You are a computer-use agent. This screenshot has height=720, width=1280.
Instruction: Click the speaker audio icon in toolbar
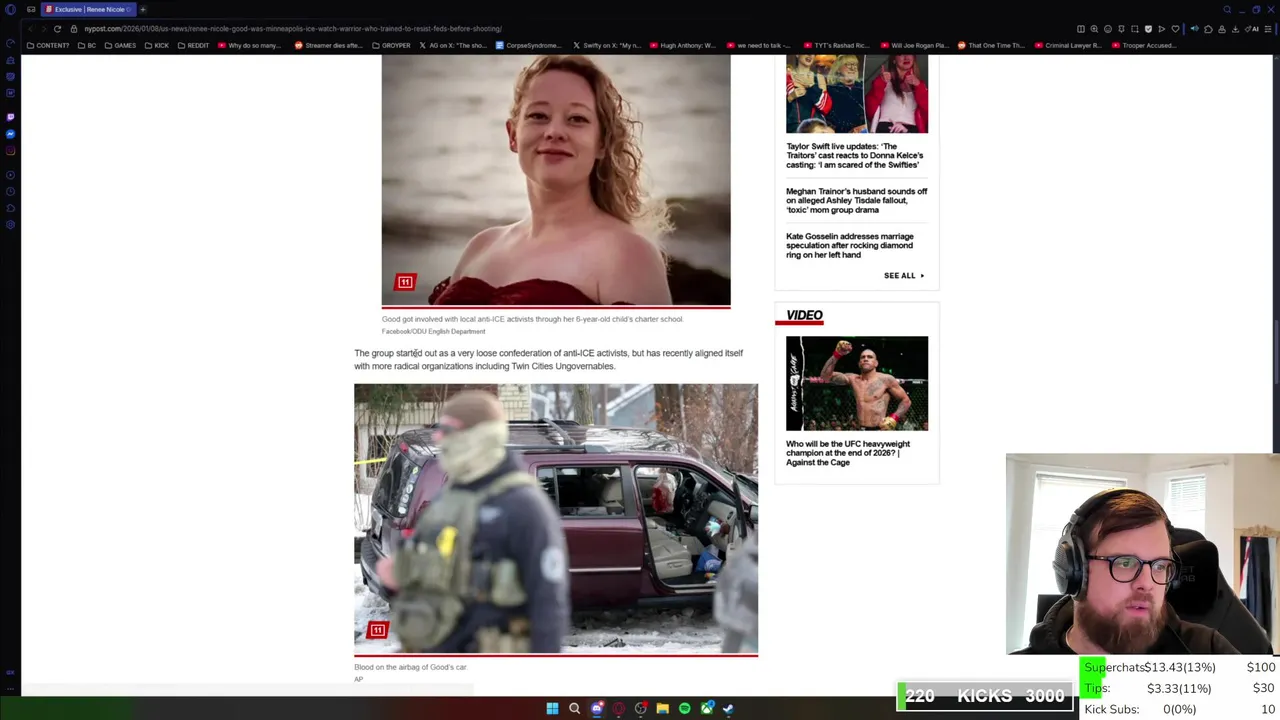click(x=1194, y=29)
